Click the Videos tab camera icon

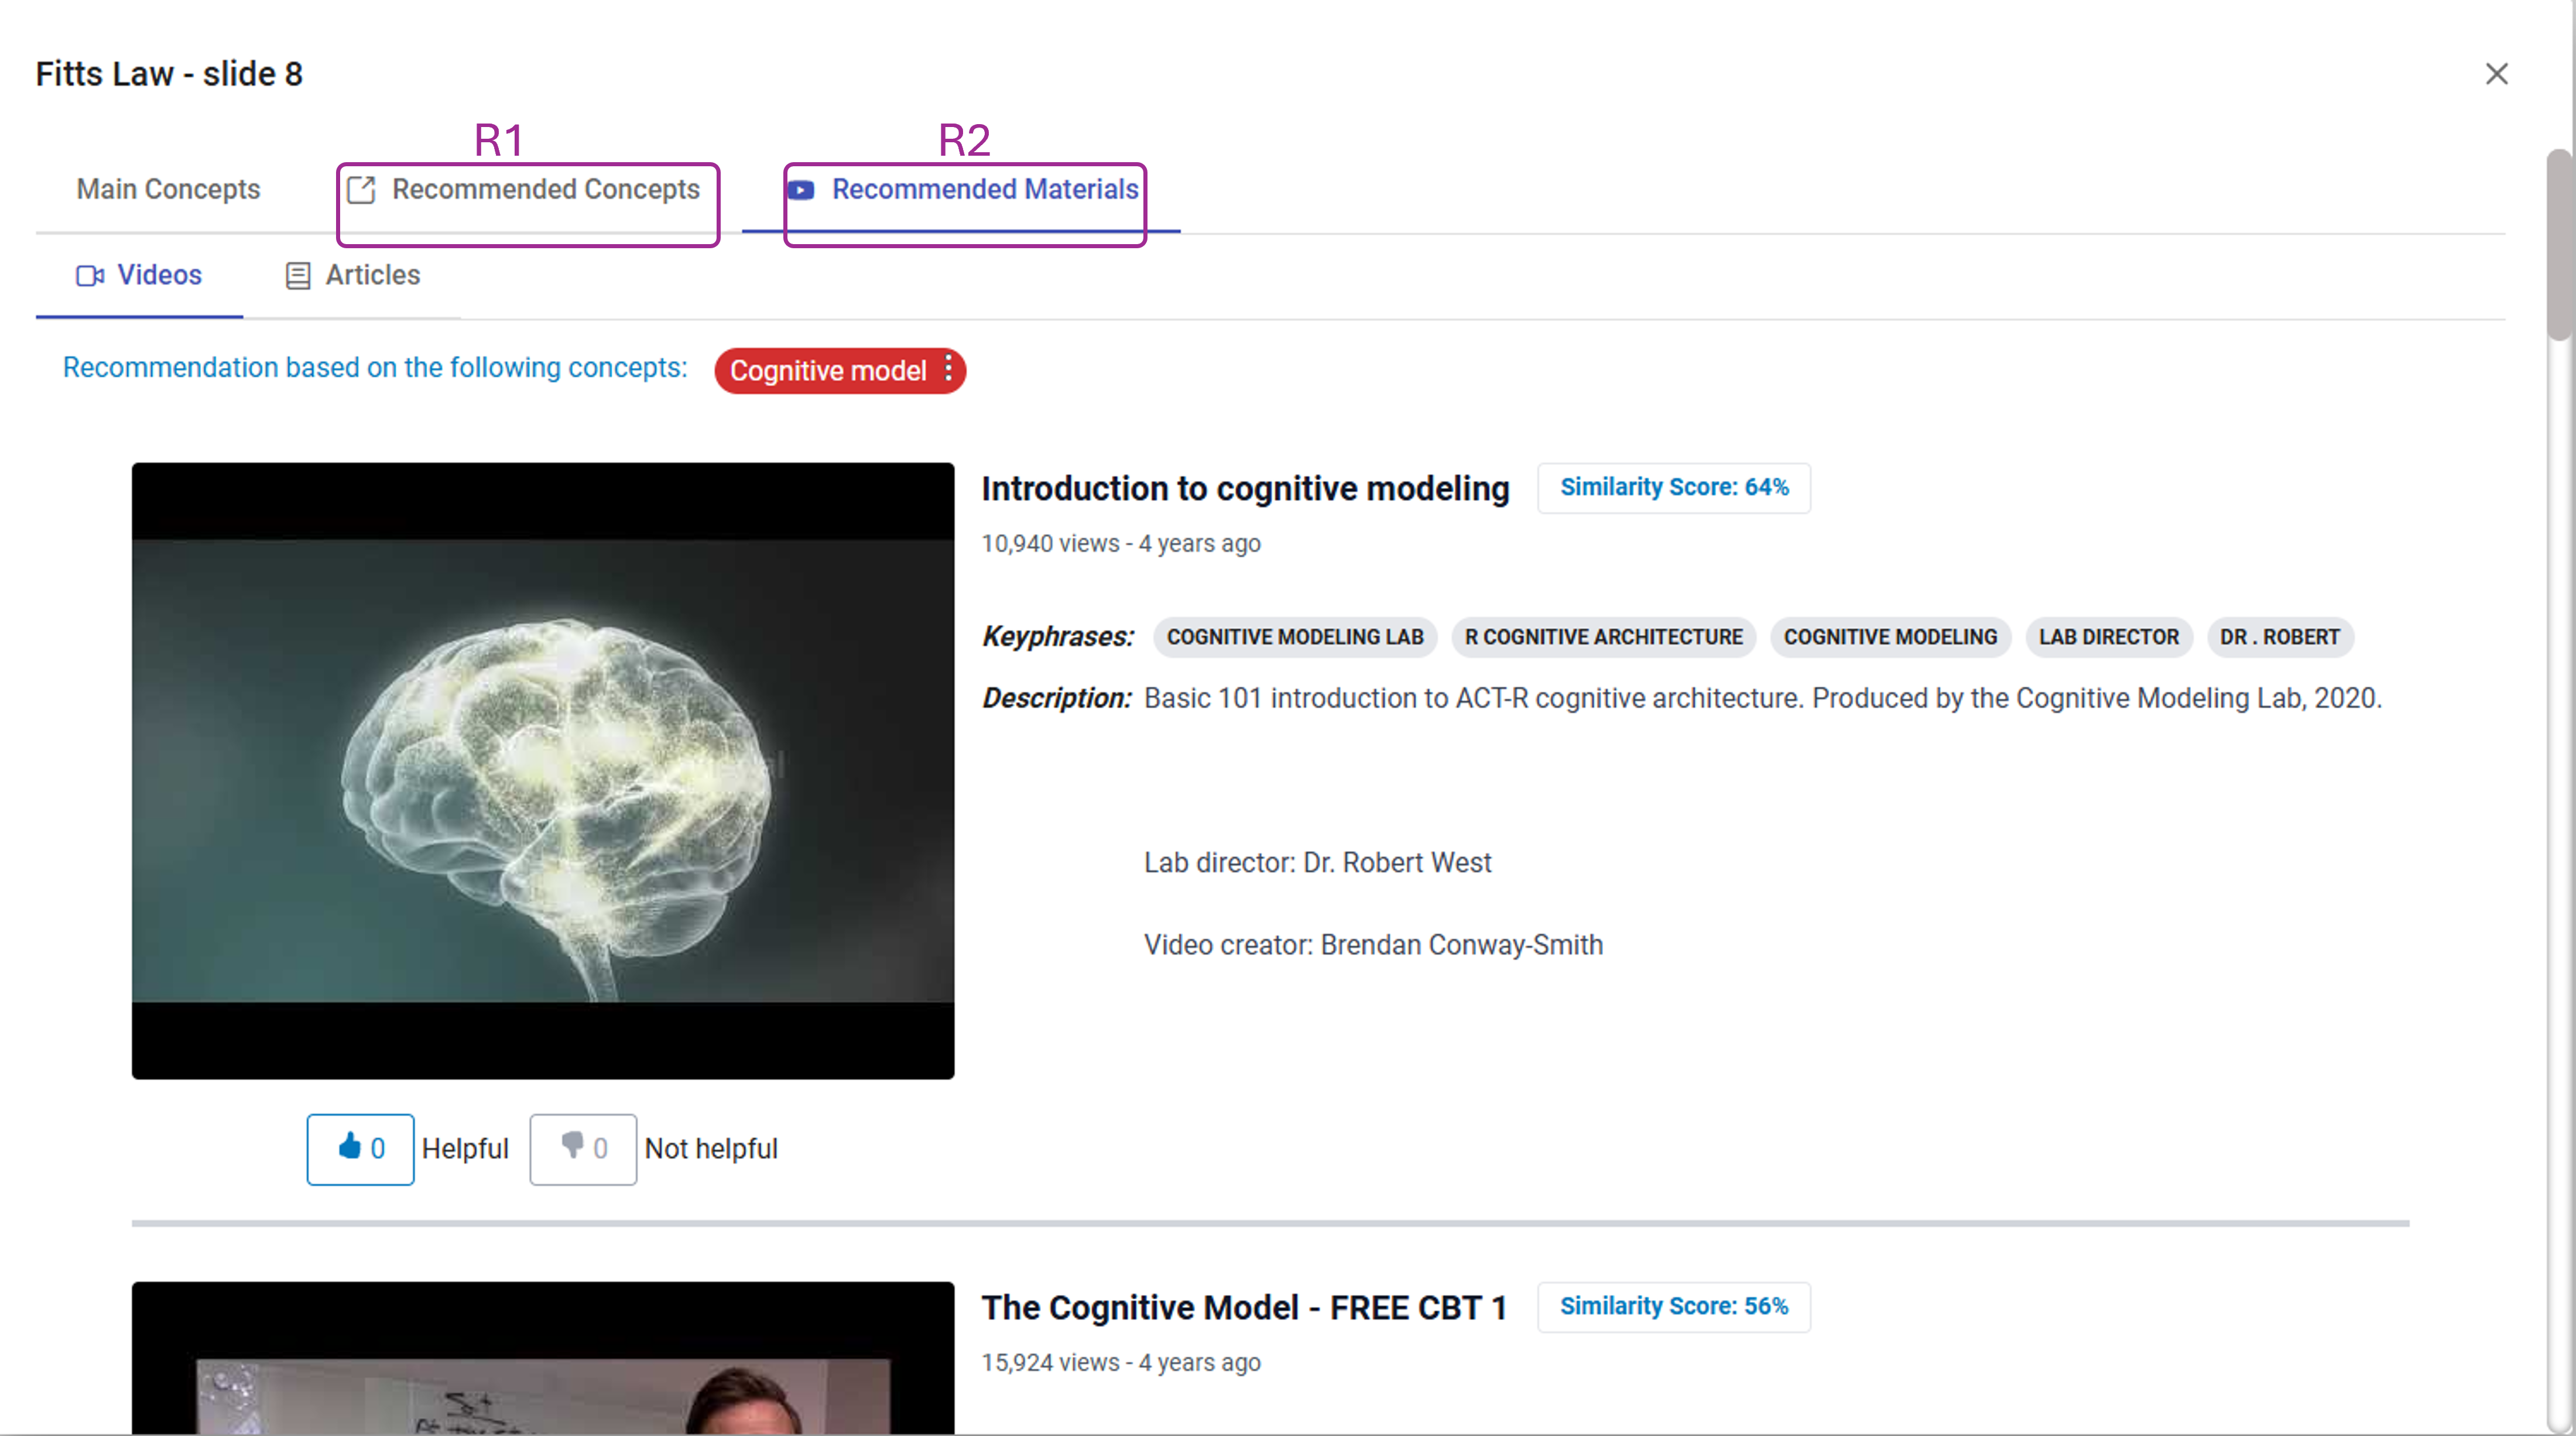(x=90, y=275)
